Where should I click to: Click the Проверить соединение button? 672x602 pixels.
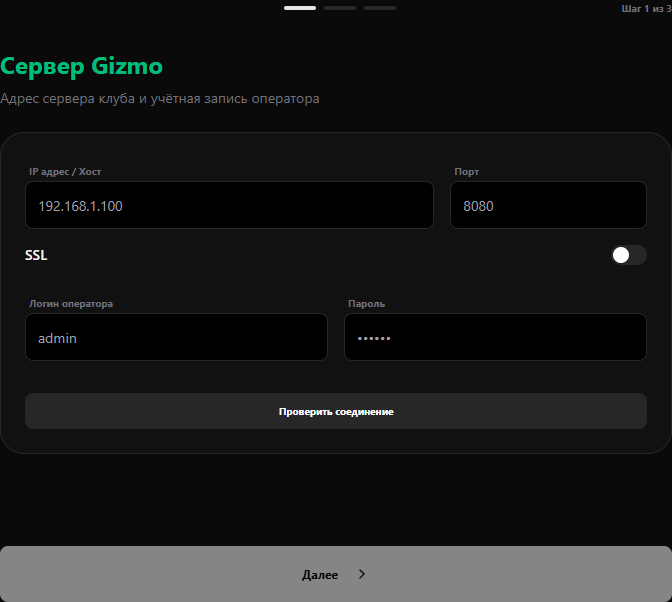click(x=336, y=411)
